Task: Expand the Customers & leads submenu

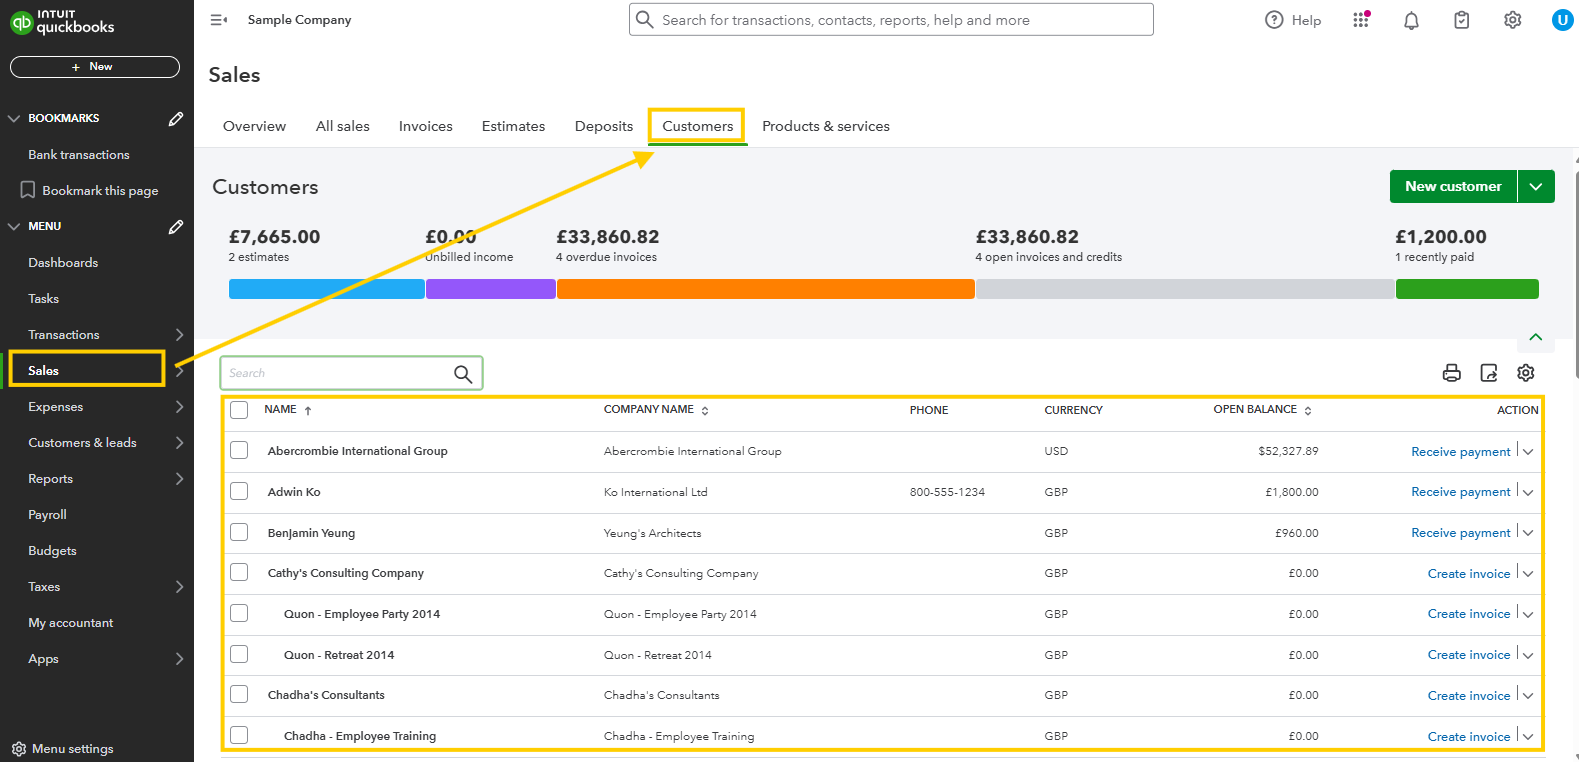Action: [180, 443]
